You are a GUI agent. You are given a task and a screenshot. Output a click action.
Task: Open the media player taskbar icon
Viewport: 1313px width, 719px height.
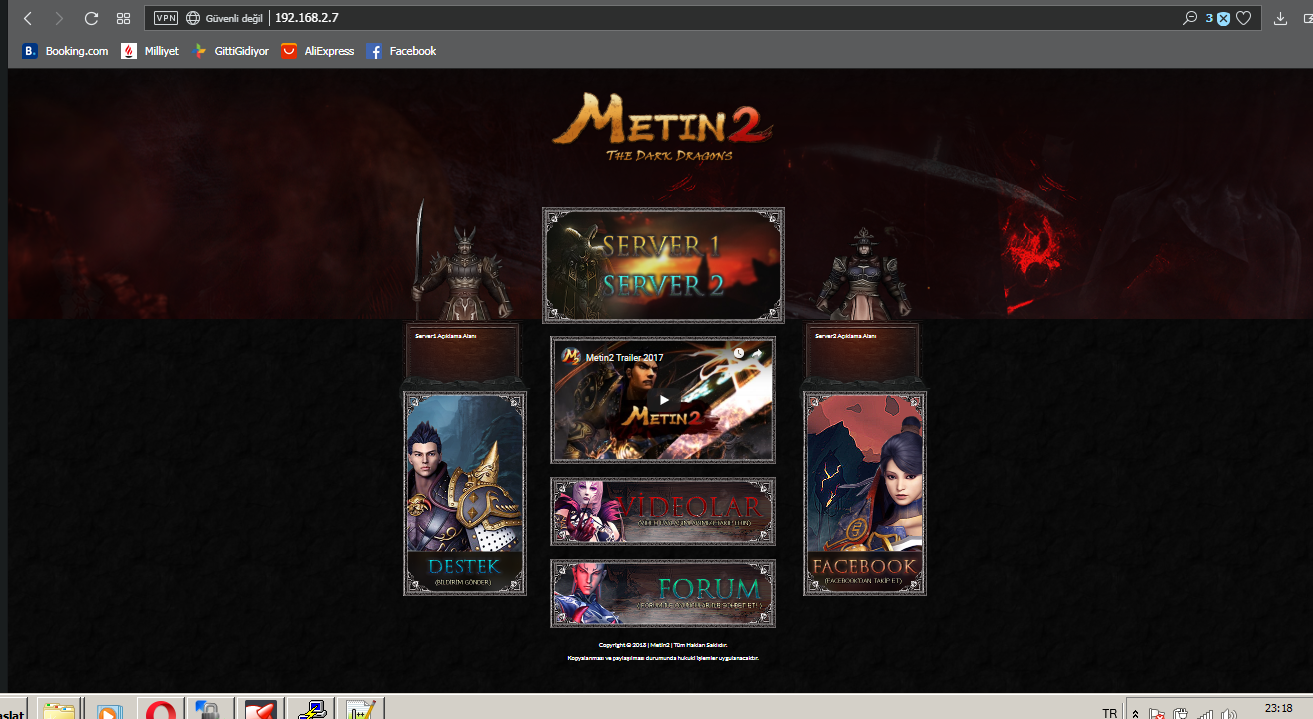click(x=109, y=710)
